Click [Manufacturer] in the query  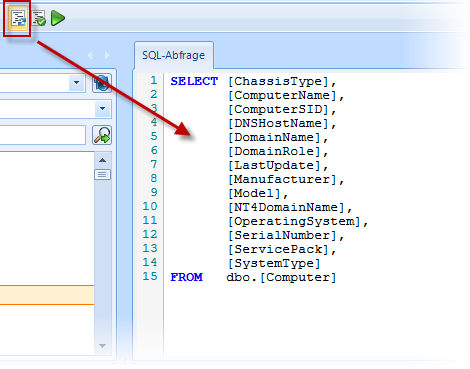[282, 179]
